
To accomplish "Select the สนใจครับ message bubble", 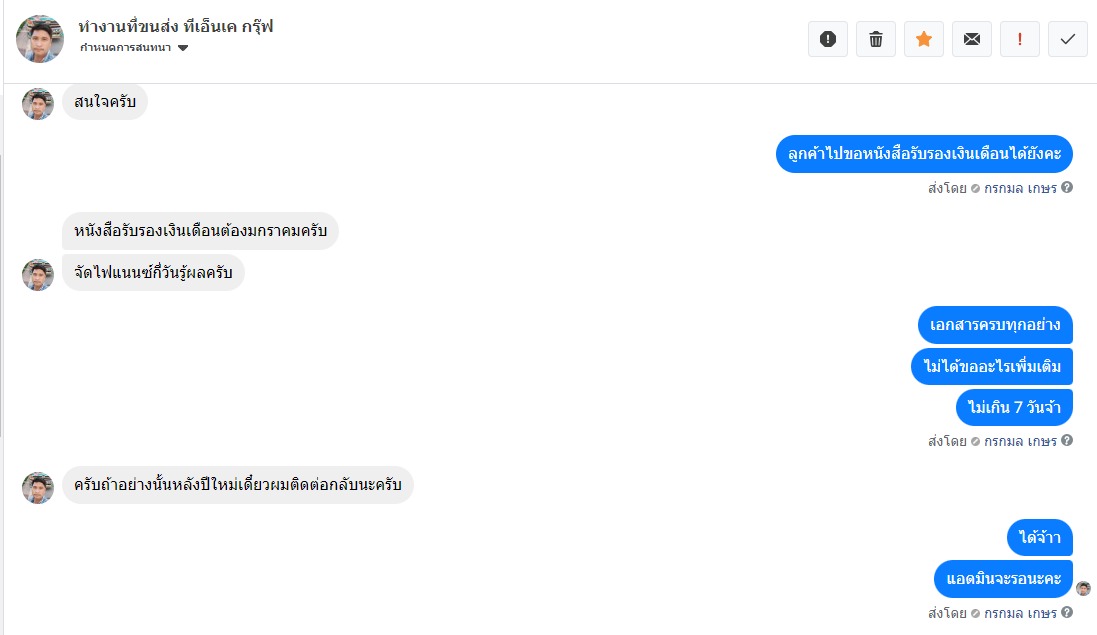I will [x=105, y=103].
